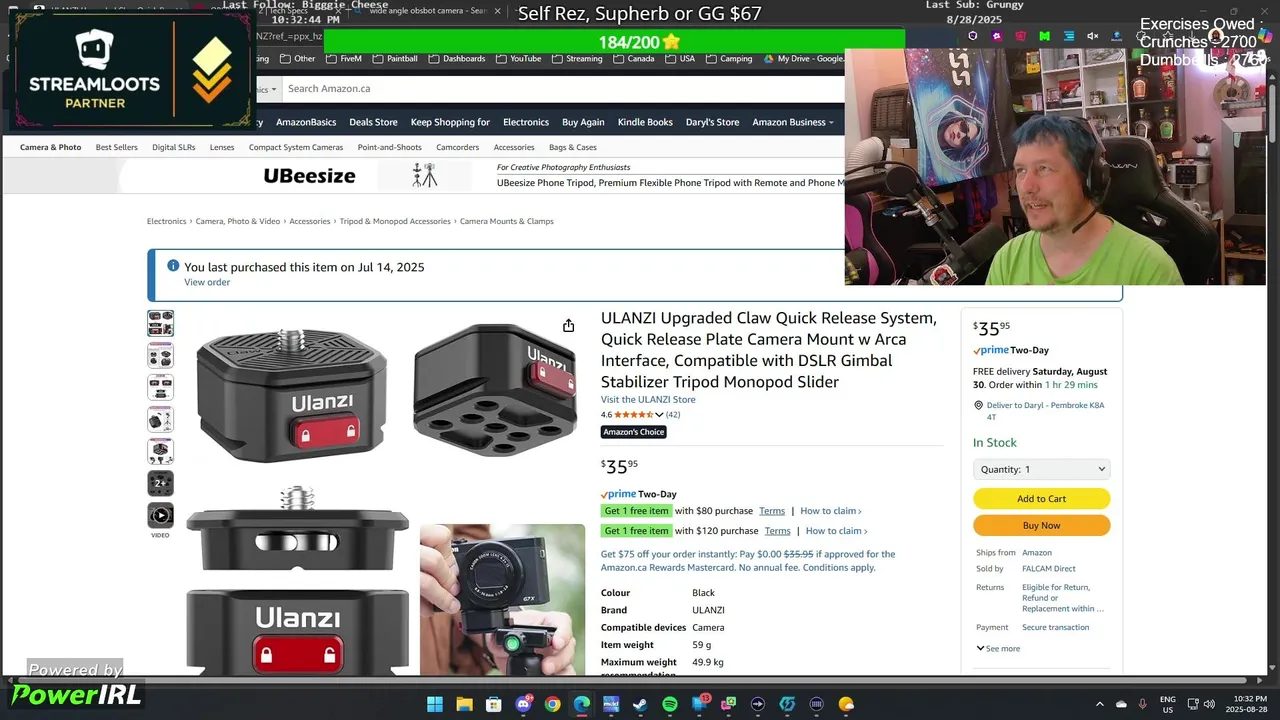Open Discord from the taskbar
Image resolution: width=1280 pixels, height=720 pixels.
523,704
